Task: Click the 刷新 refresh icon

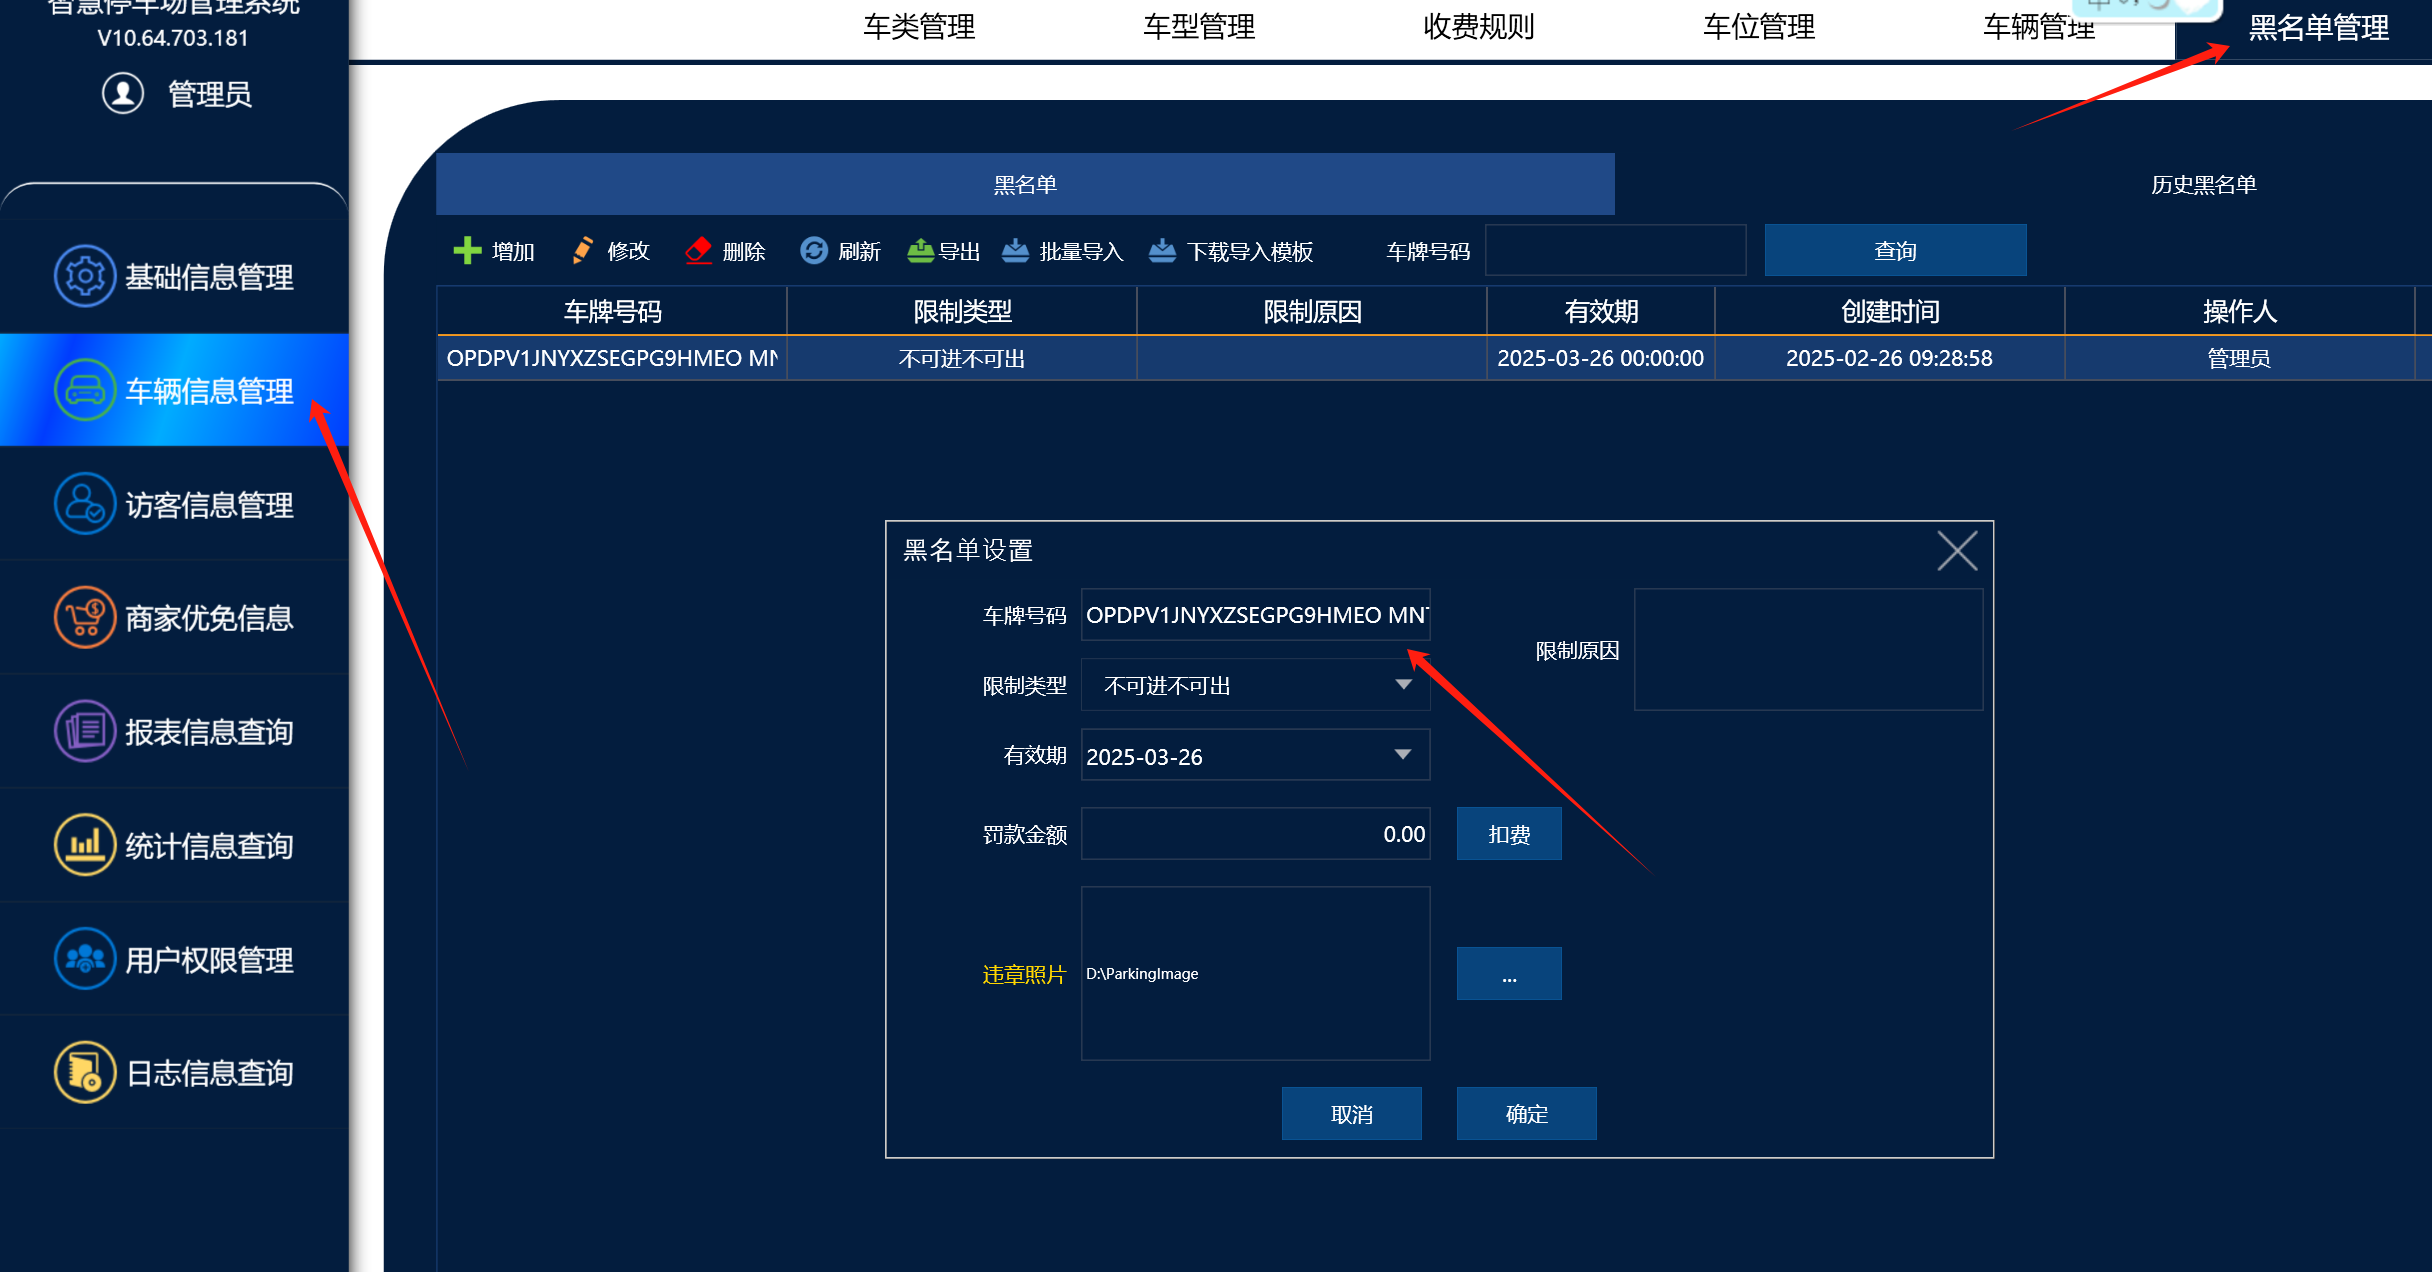Action: click(x=814, y=250)
